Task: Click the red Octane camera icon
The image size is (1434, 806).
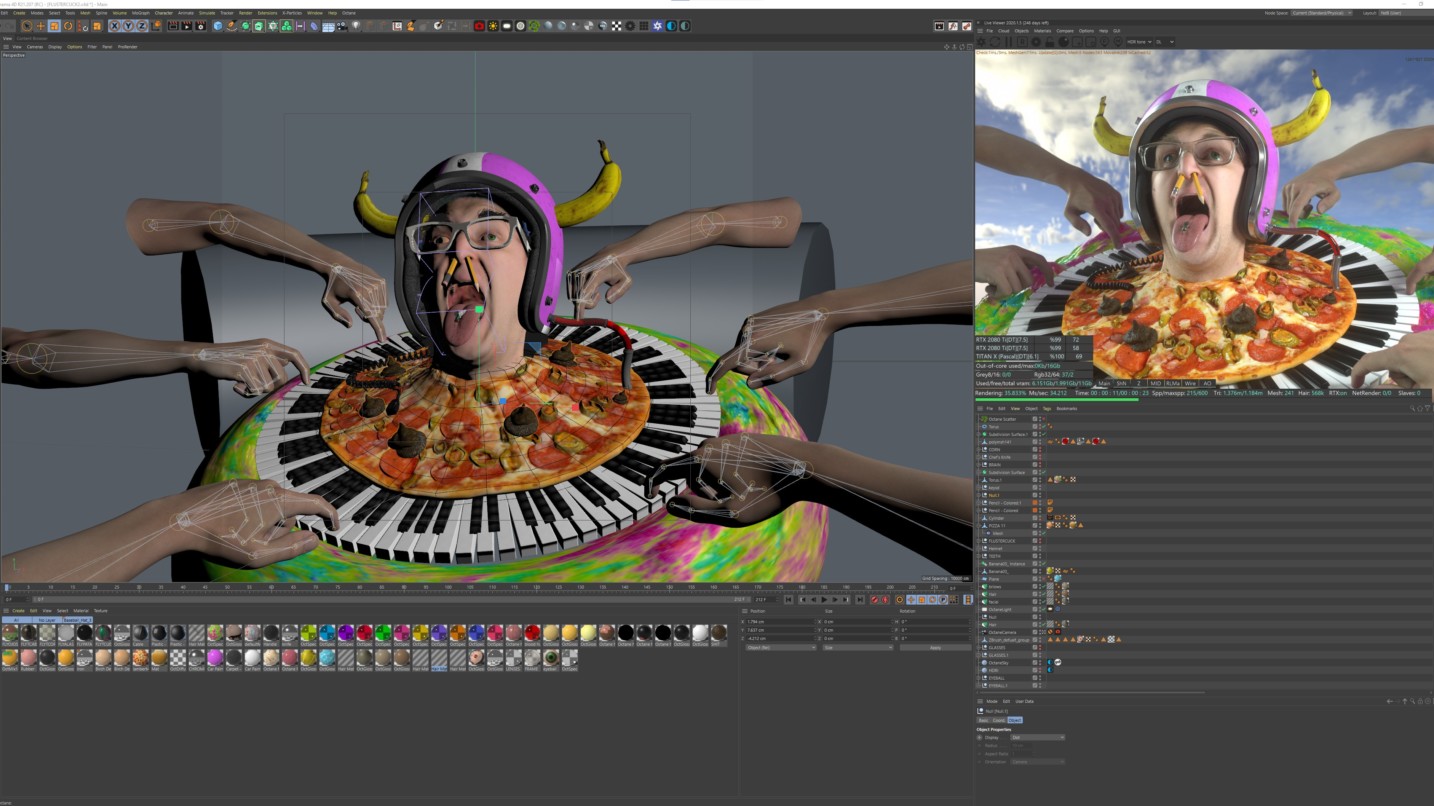Action: [479, 26]
